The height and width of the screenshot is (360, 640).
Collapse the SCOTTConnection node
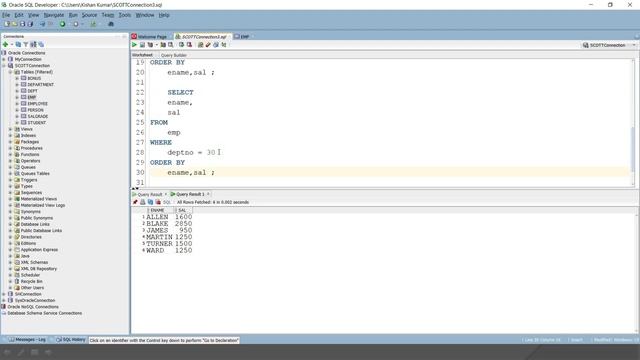click(x=4, y=65)
